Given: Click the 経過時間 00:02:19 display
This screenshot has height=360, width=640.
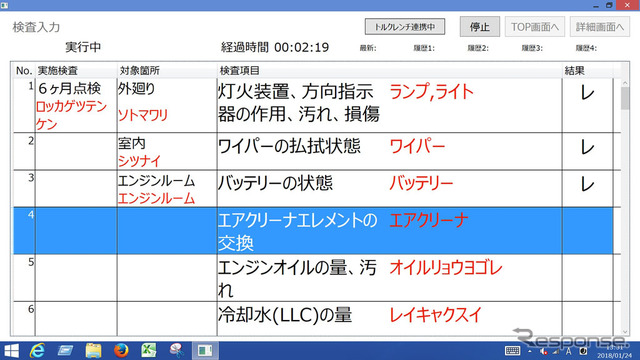Looking at the screenshot, I should pyautogui.click(x=275, y=47).
